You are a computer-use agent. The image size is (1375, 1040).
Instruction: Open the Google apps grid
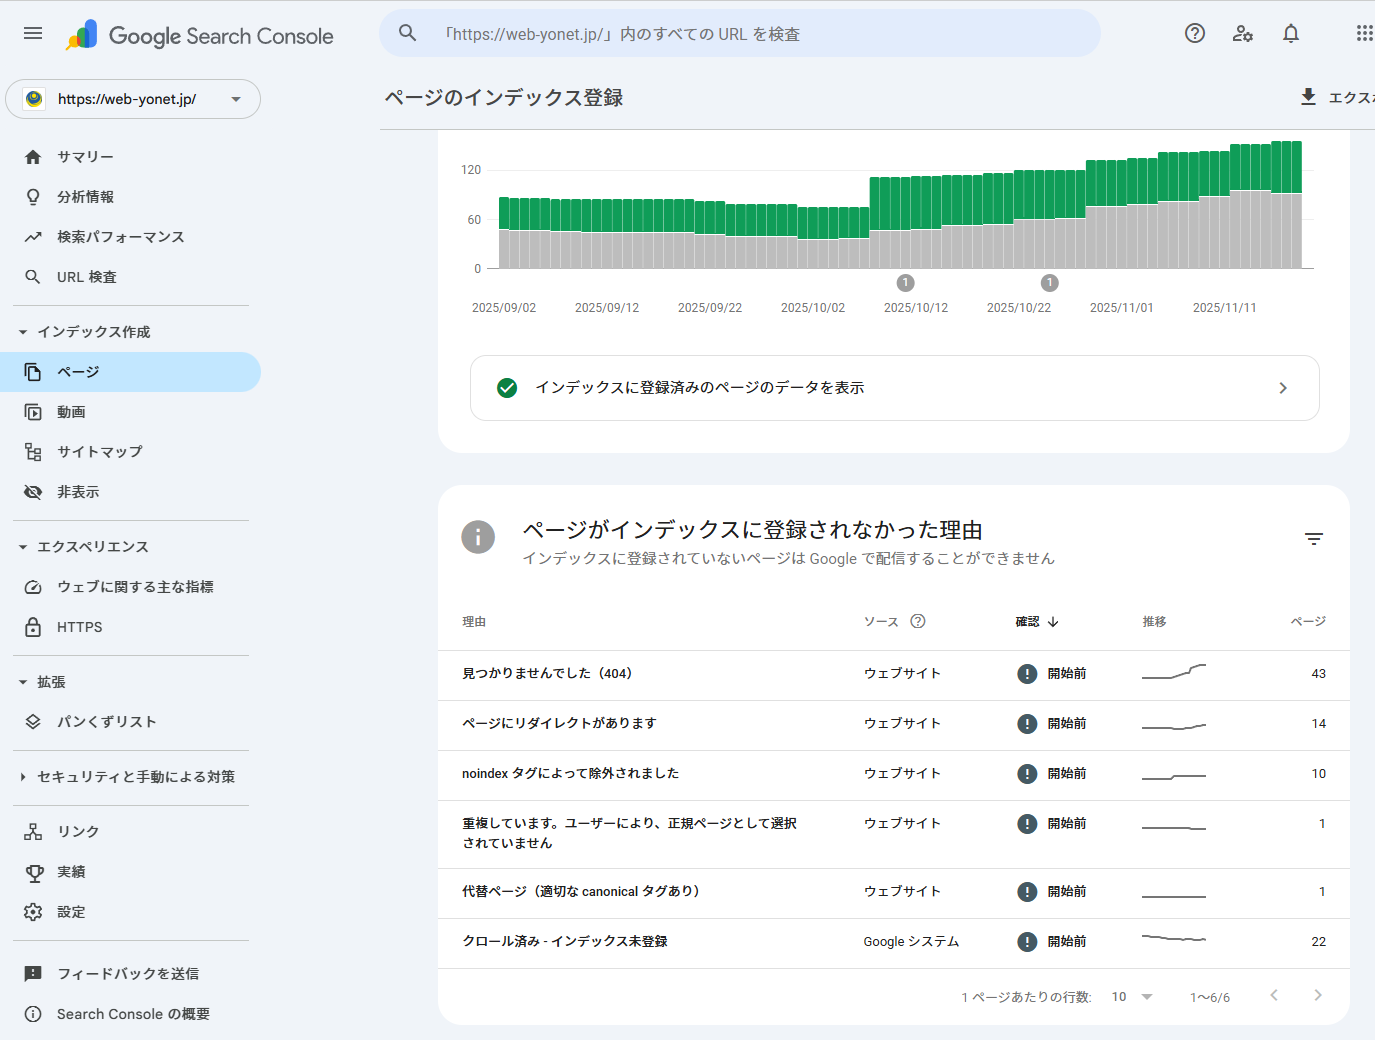tap(1363, 34)
